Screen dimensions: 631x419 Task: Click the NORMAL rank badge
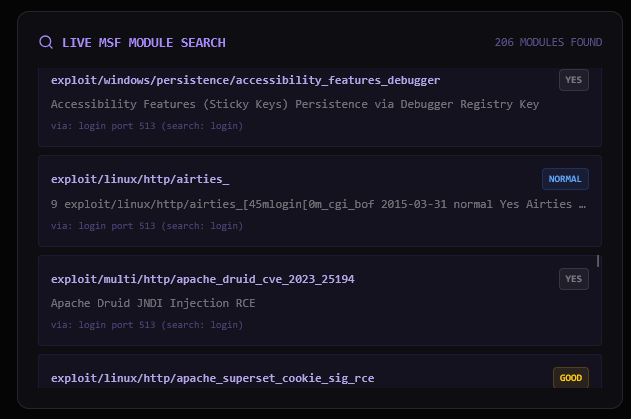(565, 179)
